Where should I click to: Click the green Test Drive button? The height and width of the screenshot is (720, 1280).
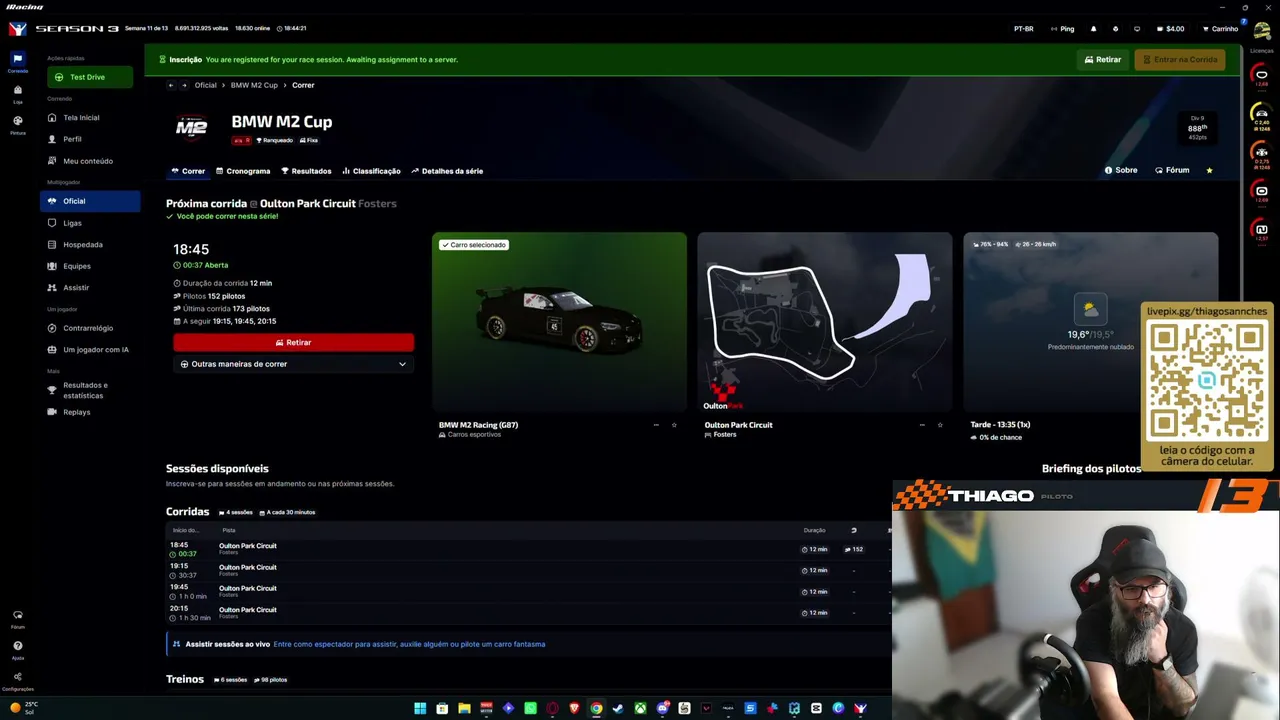pos(90,77)
